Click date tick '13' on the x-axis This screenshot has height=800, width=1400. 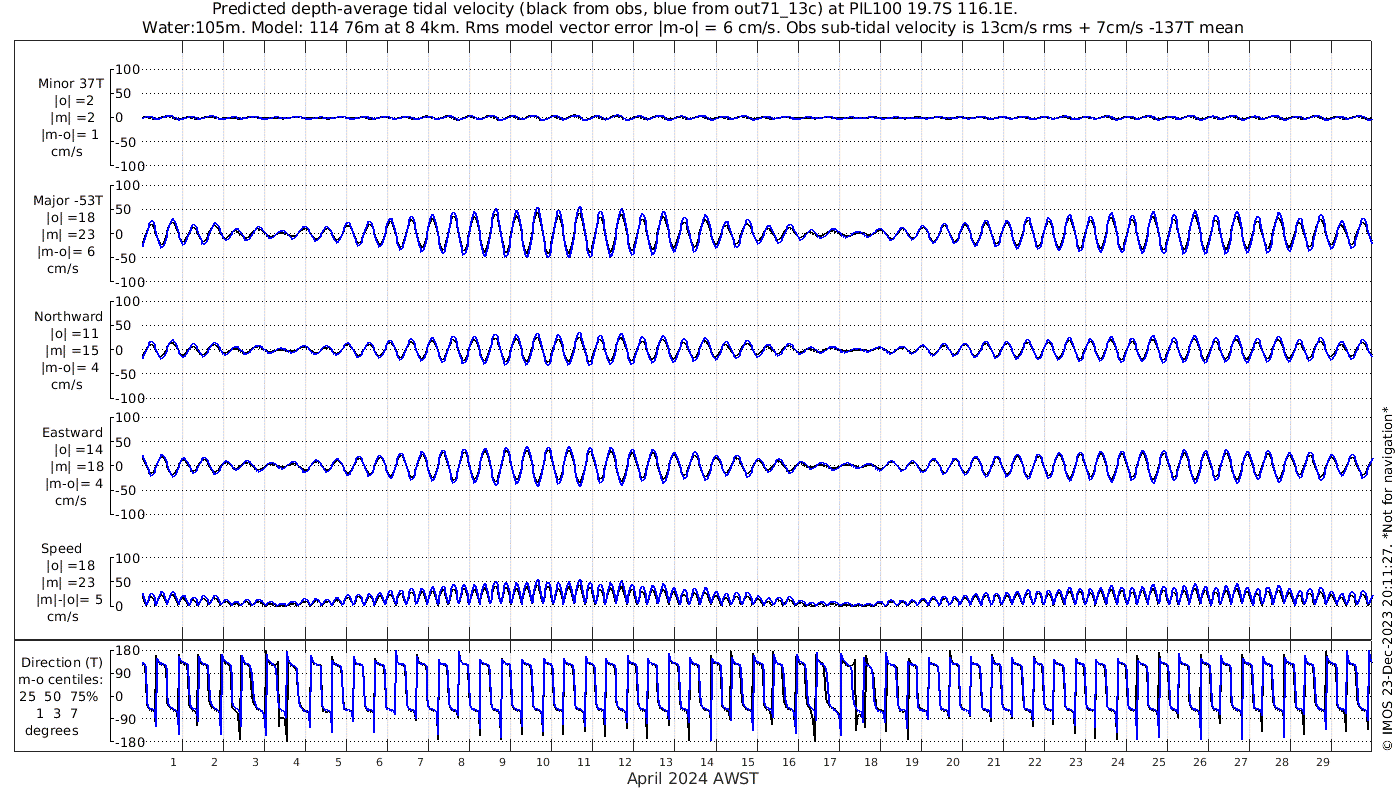point(666,762)
